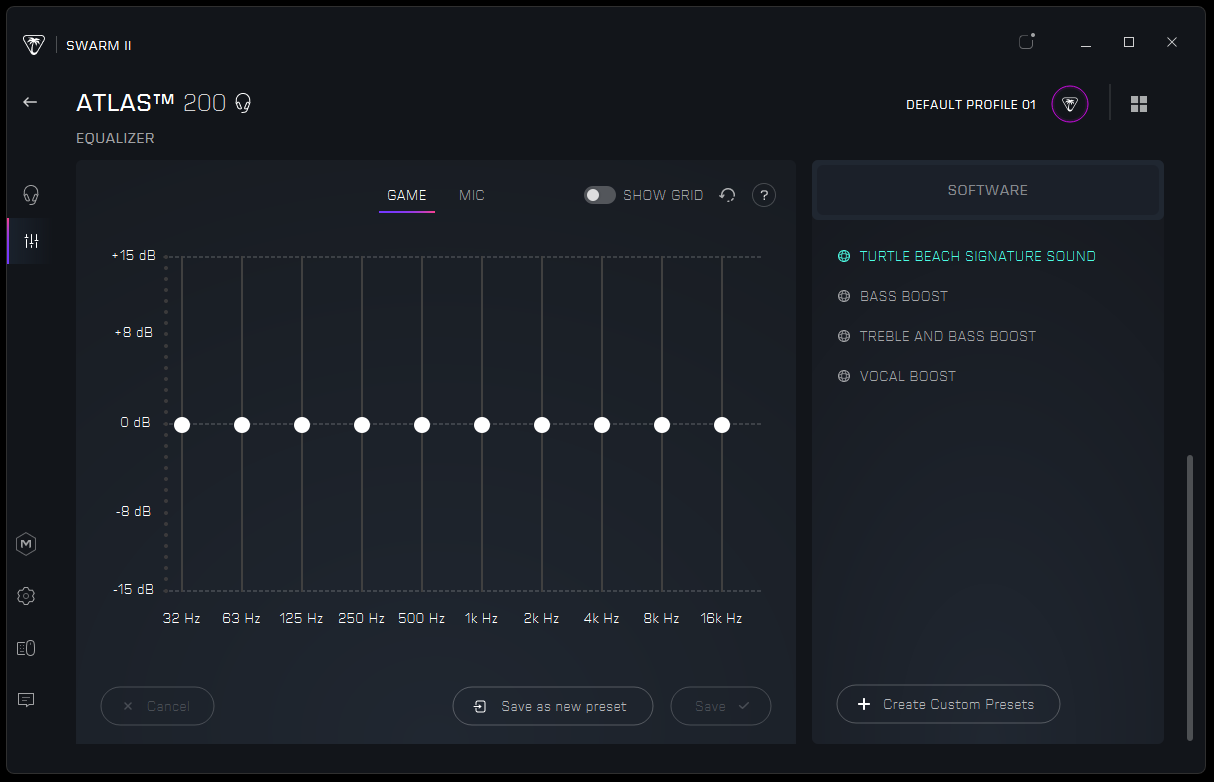This screenshot has width=1214, height=782.
Task: Click Save as new preset button
Action: point(553,706)
